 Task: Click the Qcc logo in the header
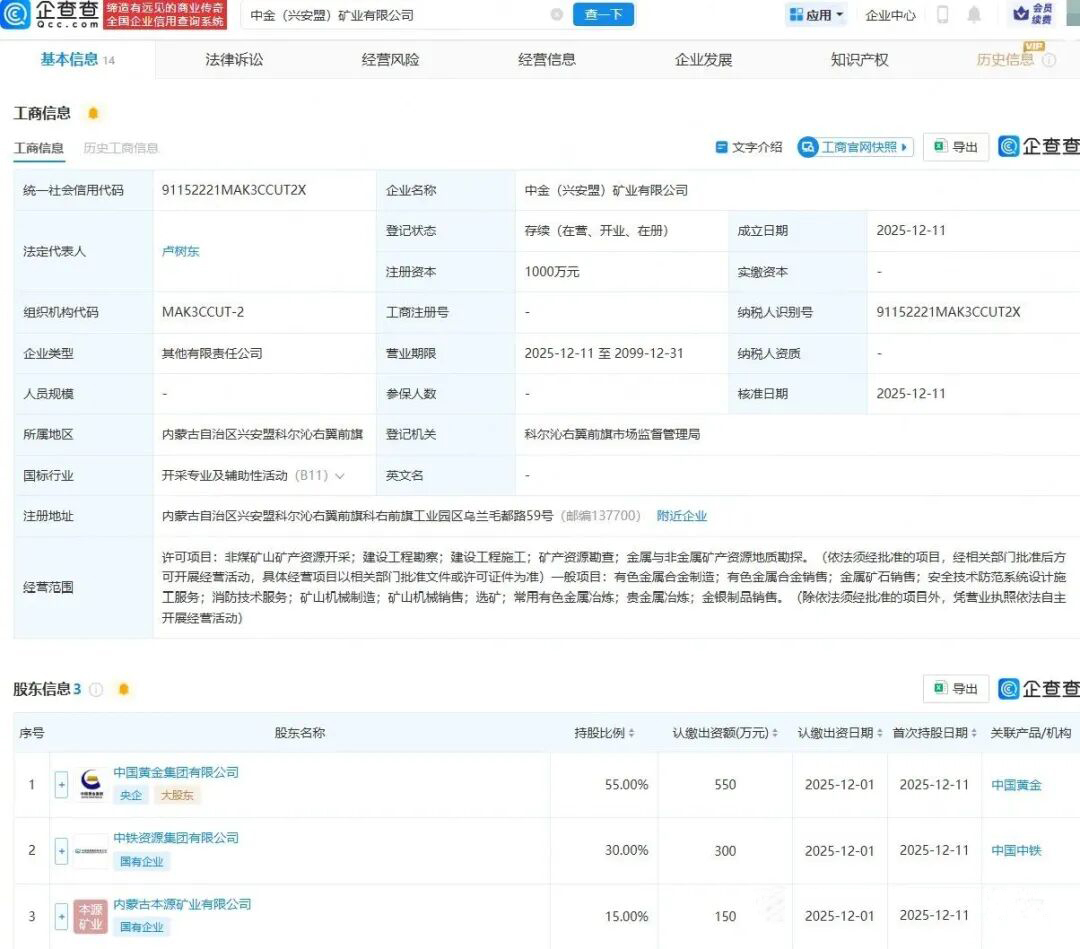[x=50, y=14]
